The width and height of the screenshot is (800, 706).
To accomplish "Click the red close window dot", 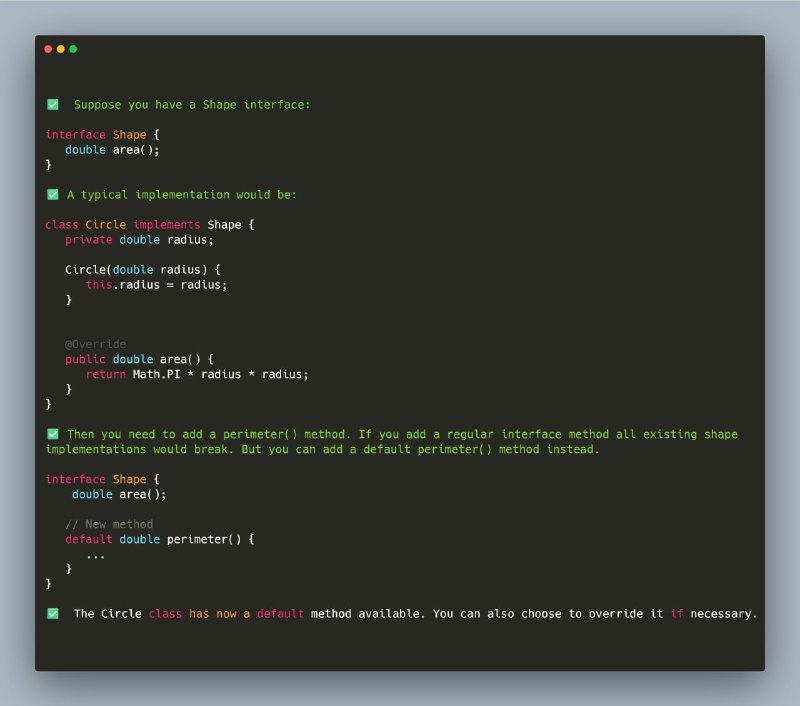I will click(x=48, y=49).
